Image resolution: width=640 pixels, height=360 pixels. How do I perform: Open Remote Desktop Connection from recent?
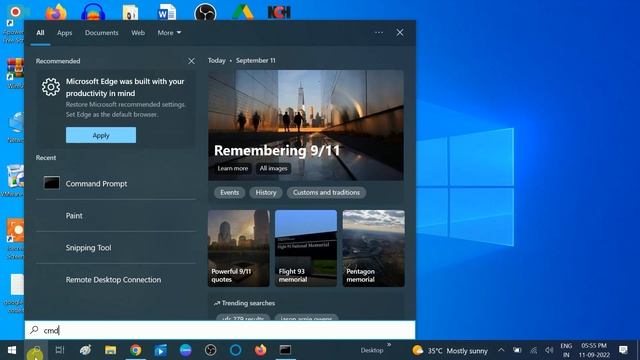point(116,280)
